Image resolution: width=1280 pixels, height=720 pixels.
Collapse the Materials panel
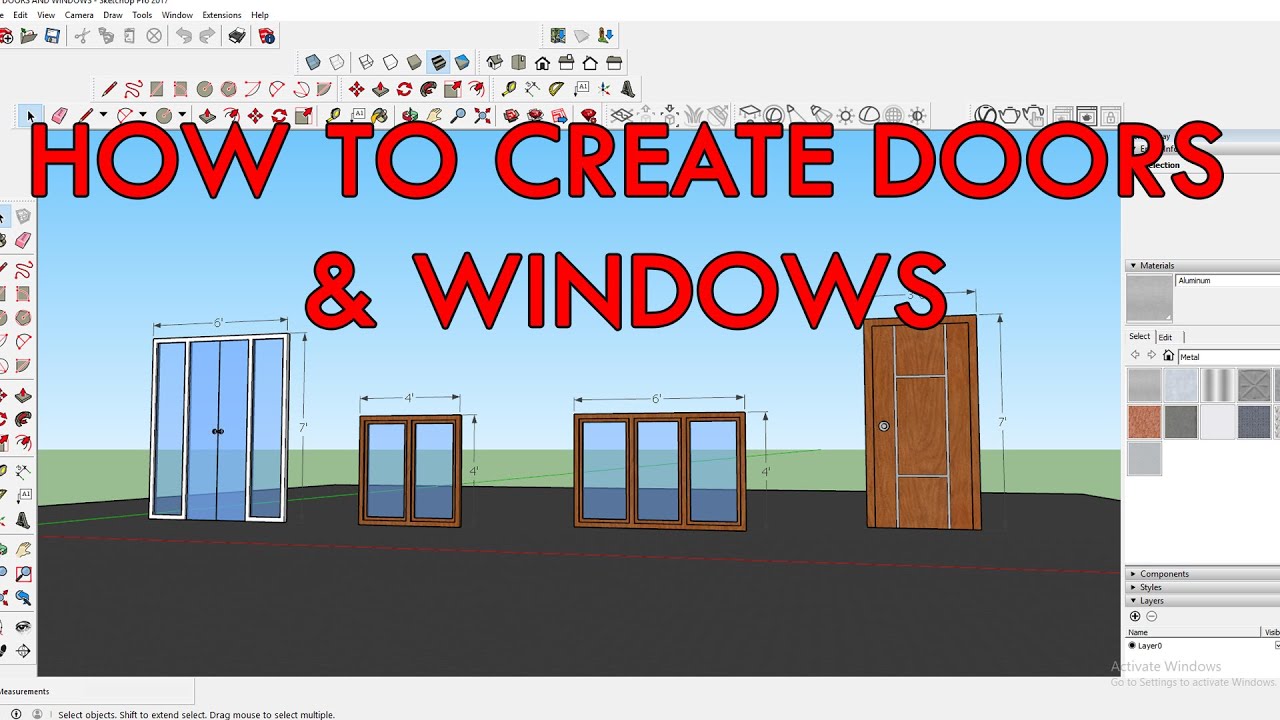[1133, 266]
